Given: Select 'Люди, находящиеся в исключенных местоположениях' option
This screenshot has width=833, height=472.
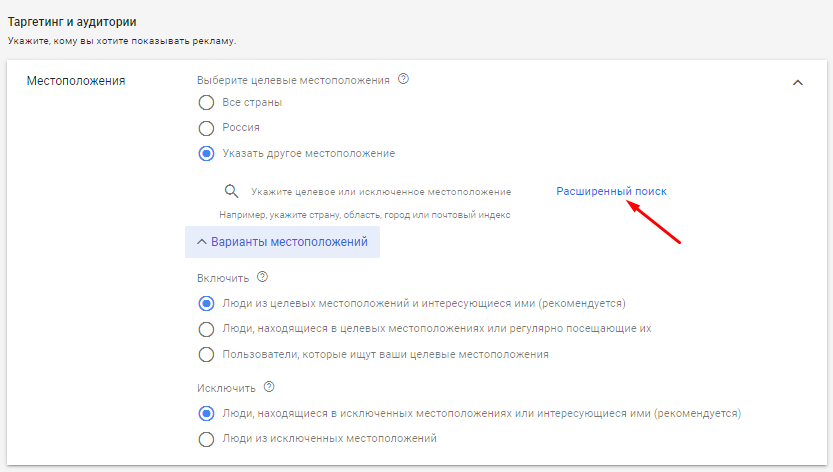Looking at the screenshot, I should point(207,413).
